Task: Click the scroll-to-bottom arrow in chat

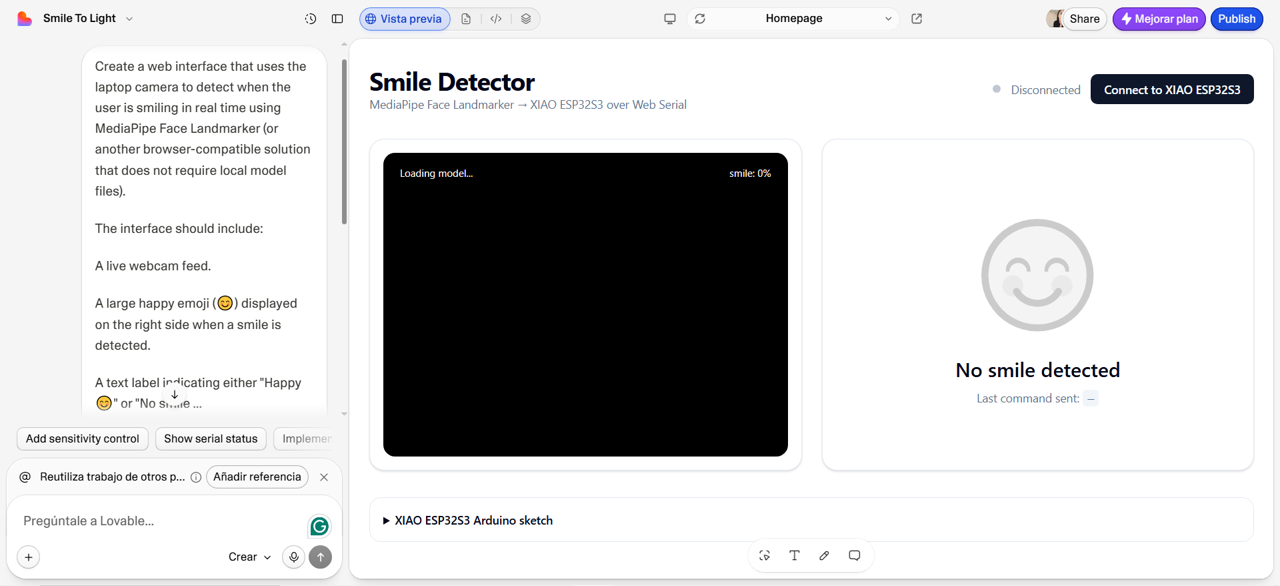Action: pos(174,395)
